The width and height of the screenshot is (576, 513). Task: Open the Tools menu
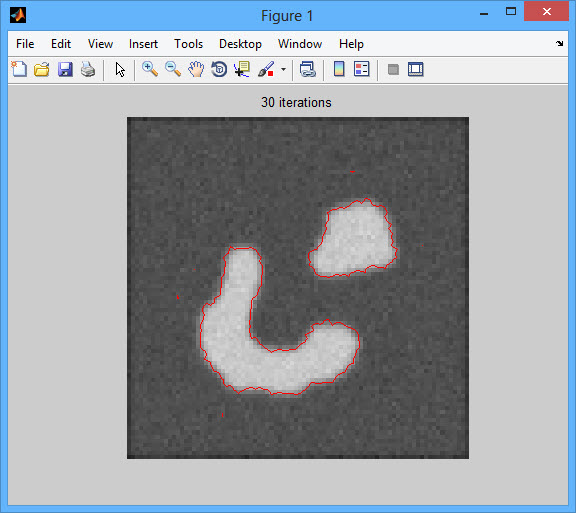pos(188,44)
